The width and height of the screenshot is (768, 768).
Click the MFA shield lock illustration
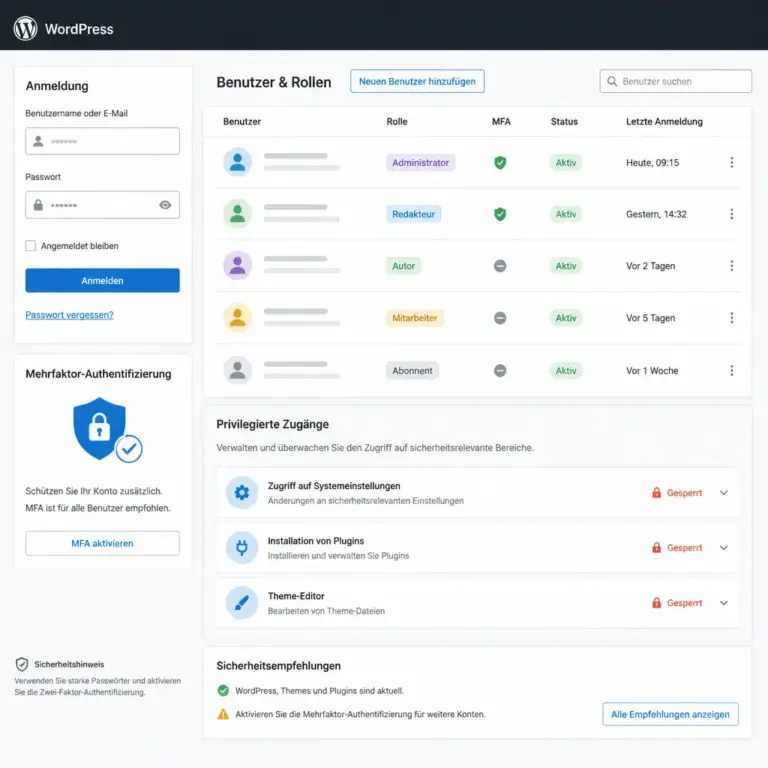click(107, 430)
